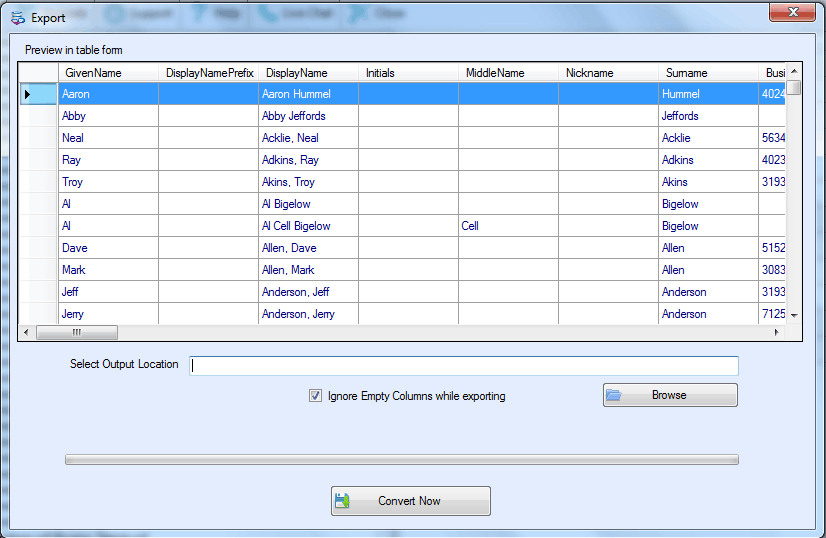This screenshot has height=538, width=826.
Task: Click the horizontal scrollbar right arrow
Action: [x=776, y=332]
